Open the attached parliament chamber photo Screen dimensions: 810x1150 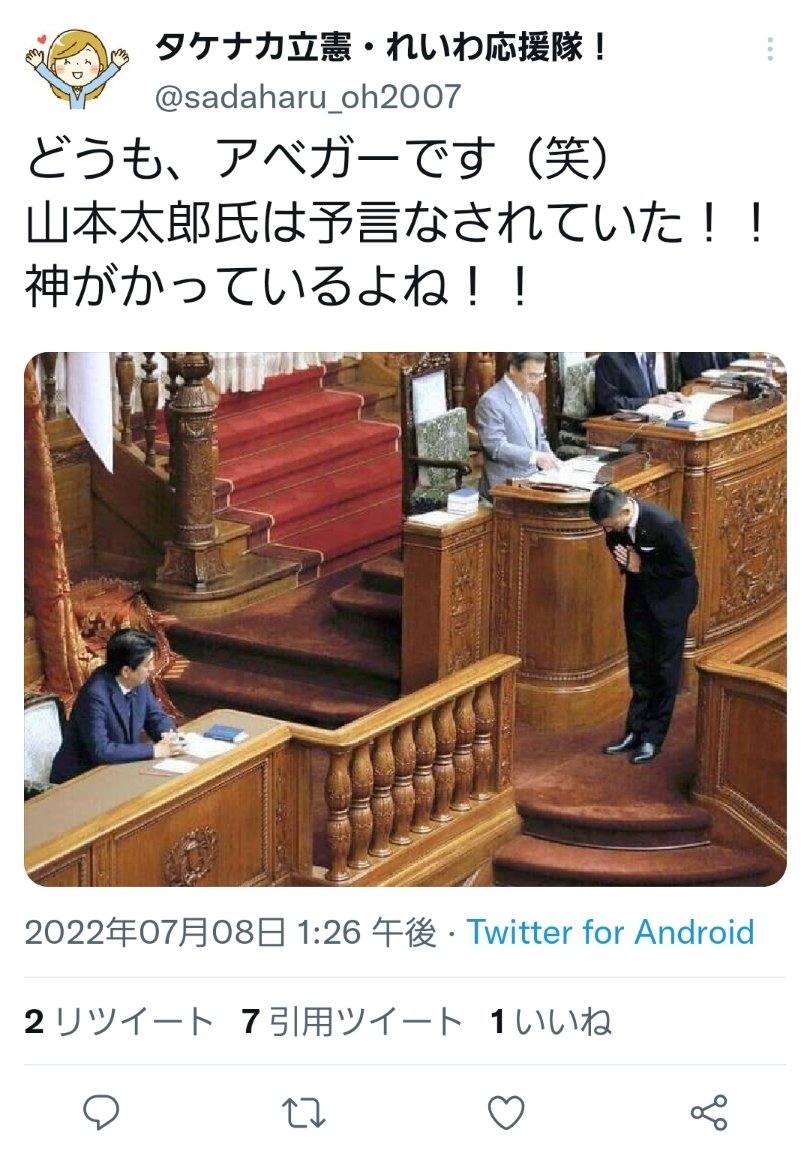pyautogui.click(x=405, y=619)
